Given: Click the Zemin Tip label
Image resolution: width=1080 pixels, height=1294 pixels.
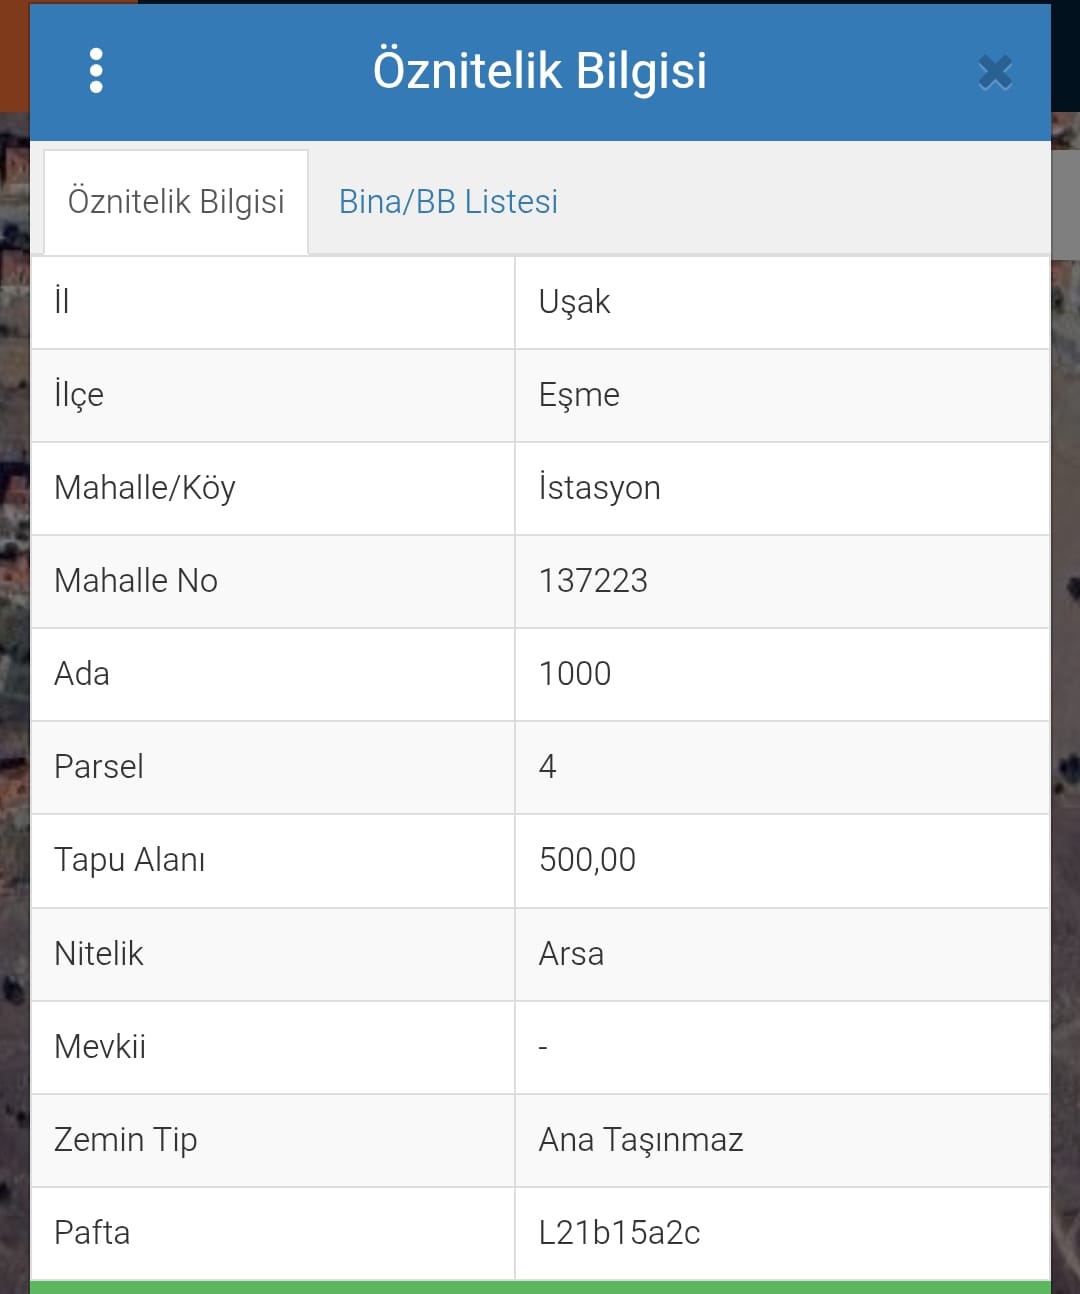Looking at the screenshot, I should tap(126, 1140).
